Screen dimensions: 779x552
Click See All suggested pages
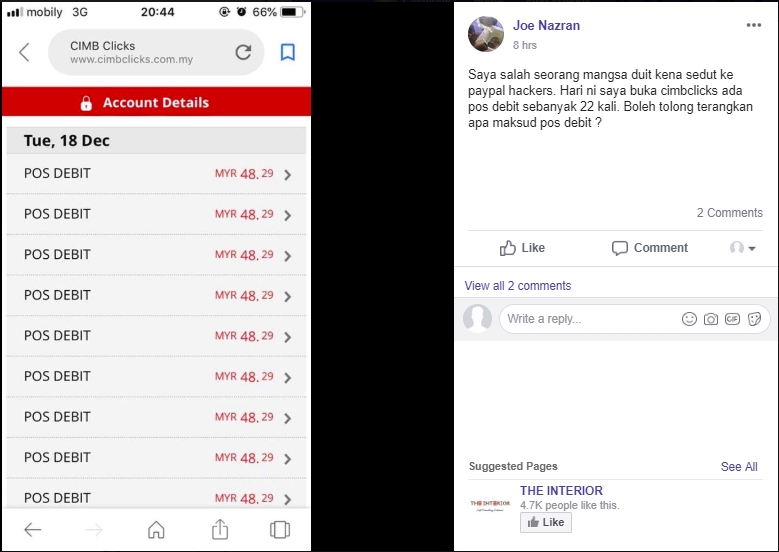tap(738, 467)
